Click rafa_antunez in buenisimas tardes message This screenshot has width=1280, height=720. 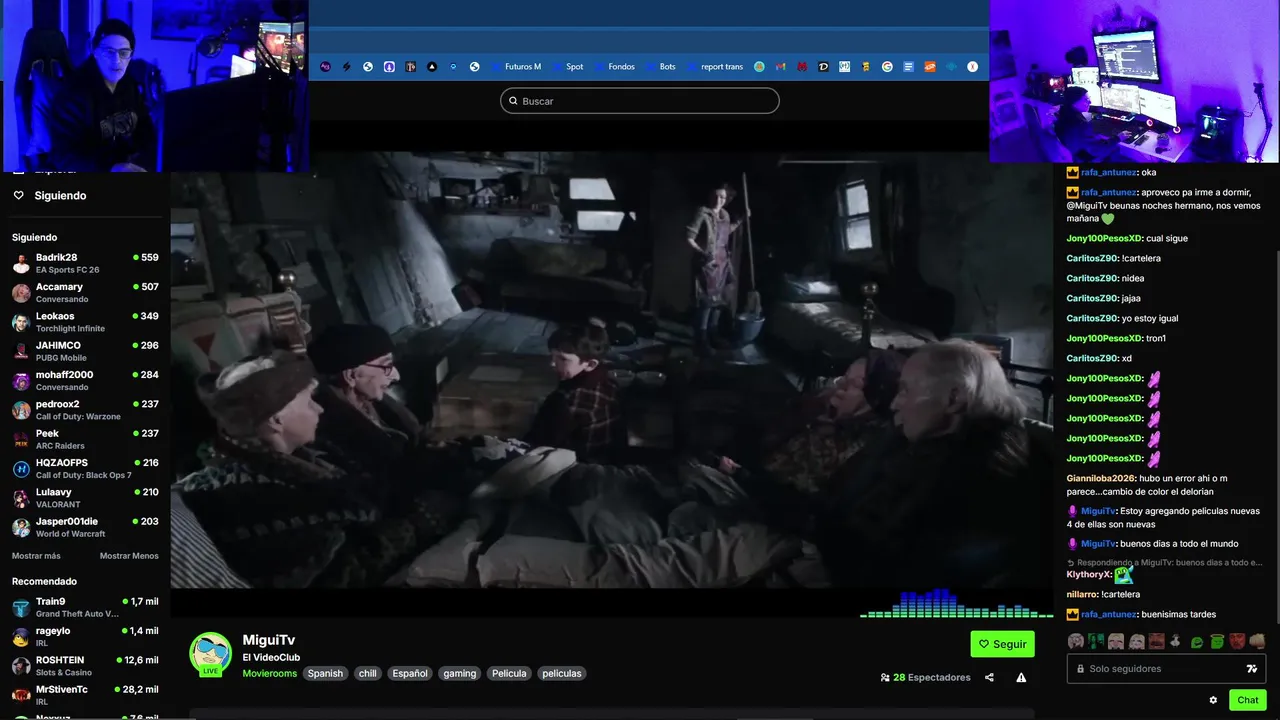pos(1109,614)
